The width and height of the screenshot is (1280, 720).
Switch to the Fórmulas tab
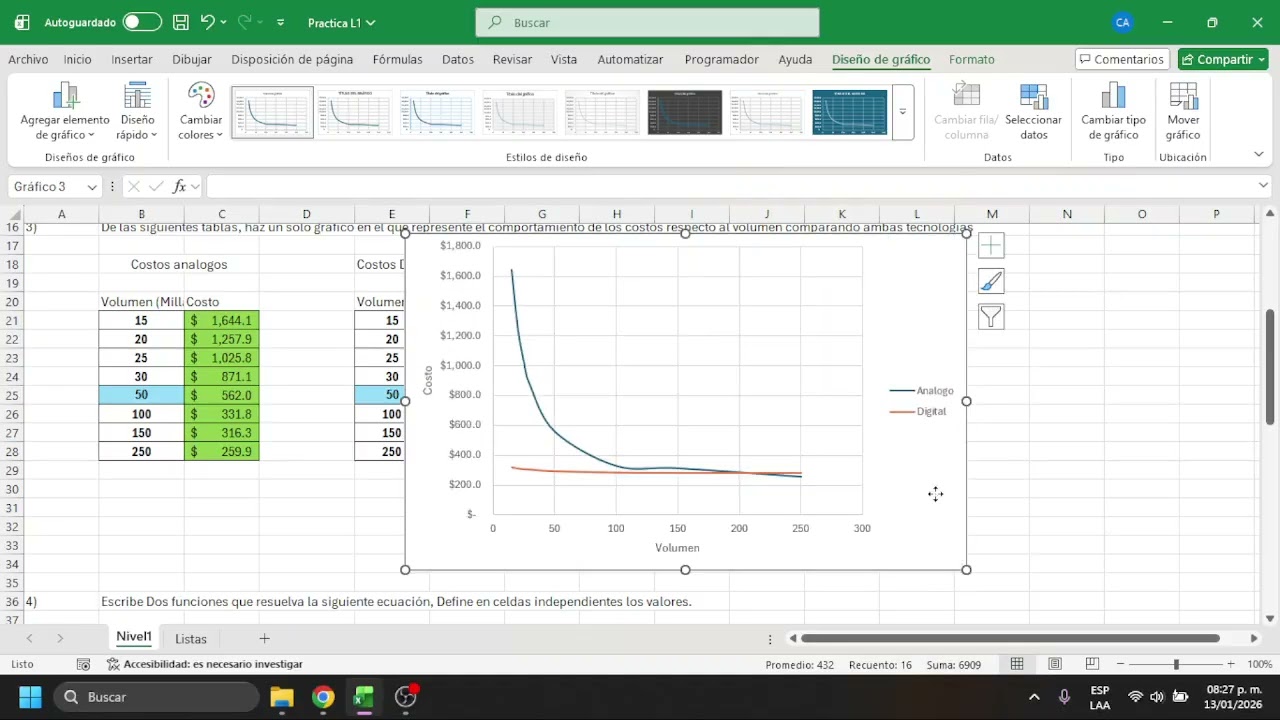coord(397,59)
